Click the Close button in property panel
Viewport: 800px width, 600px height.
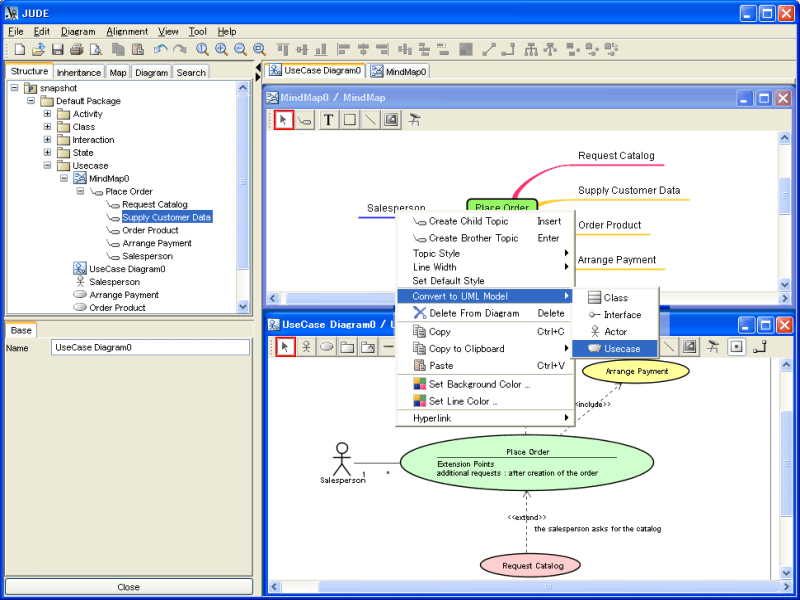point(129,587)
